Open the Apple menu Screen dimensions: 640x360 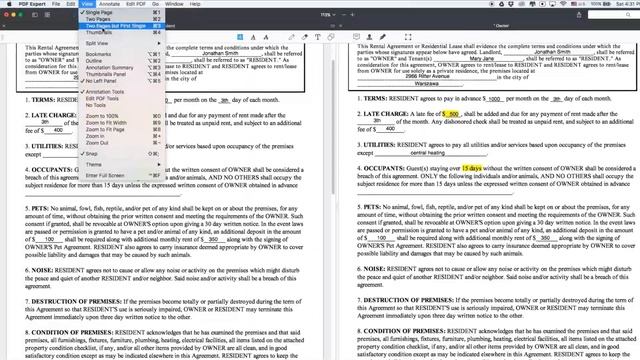(x=9, y=4)
